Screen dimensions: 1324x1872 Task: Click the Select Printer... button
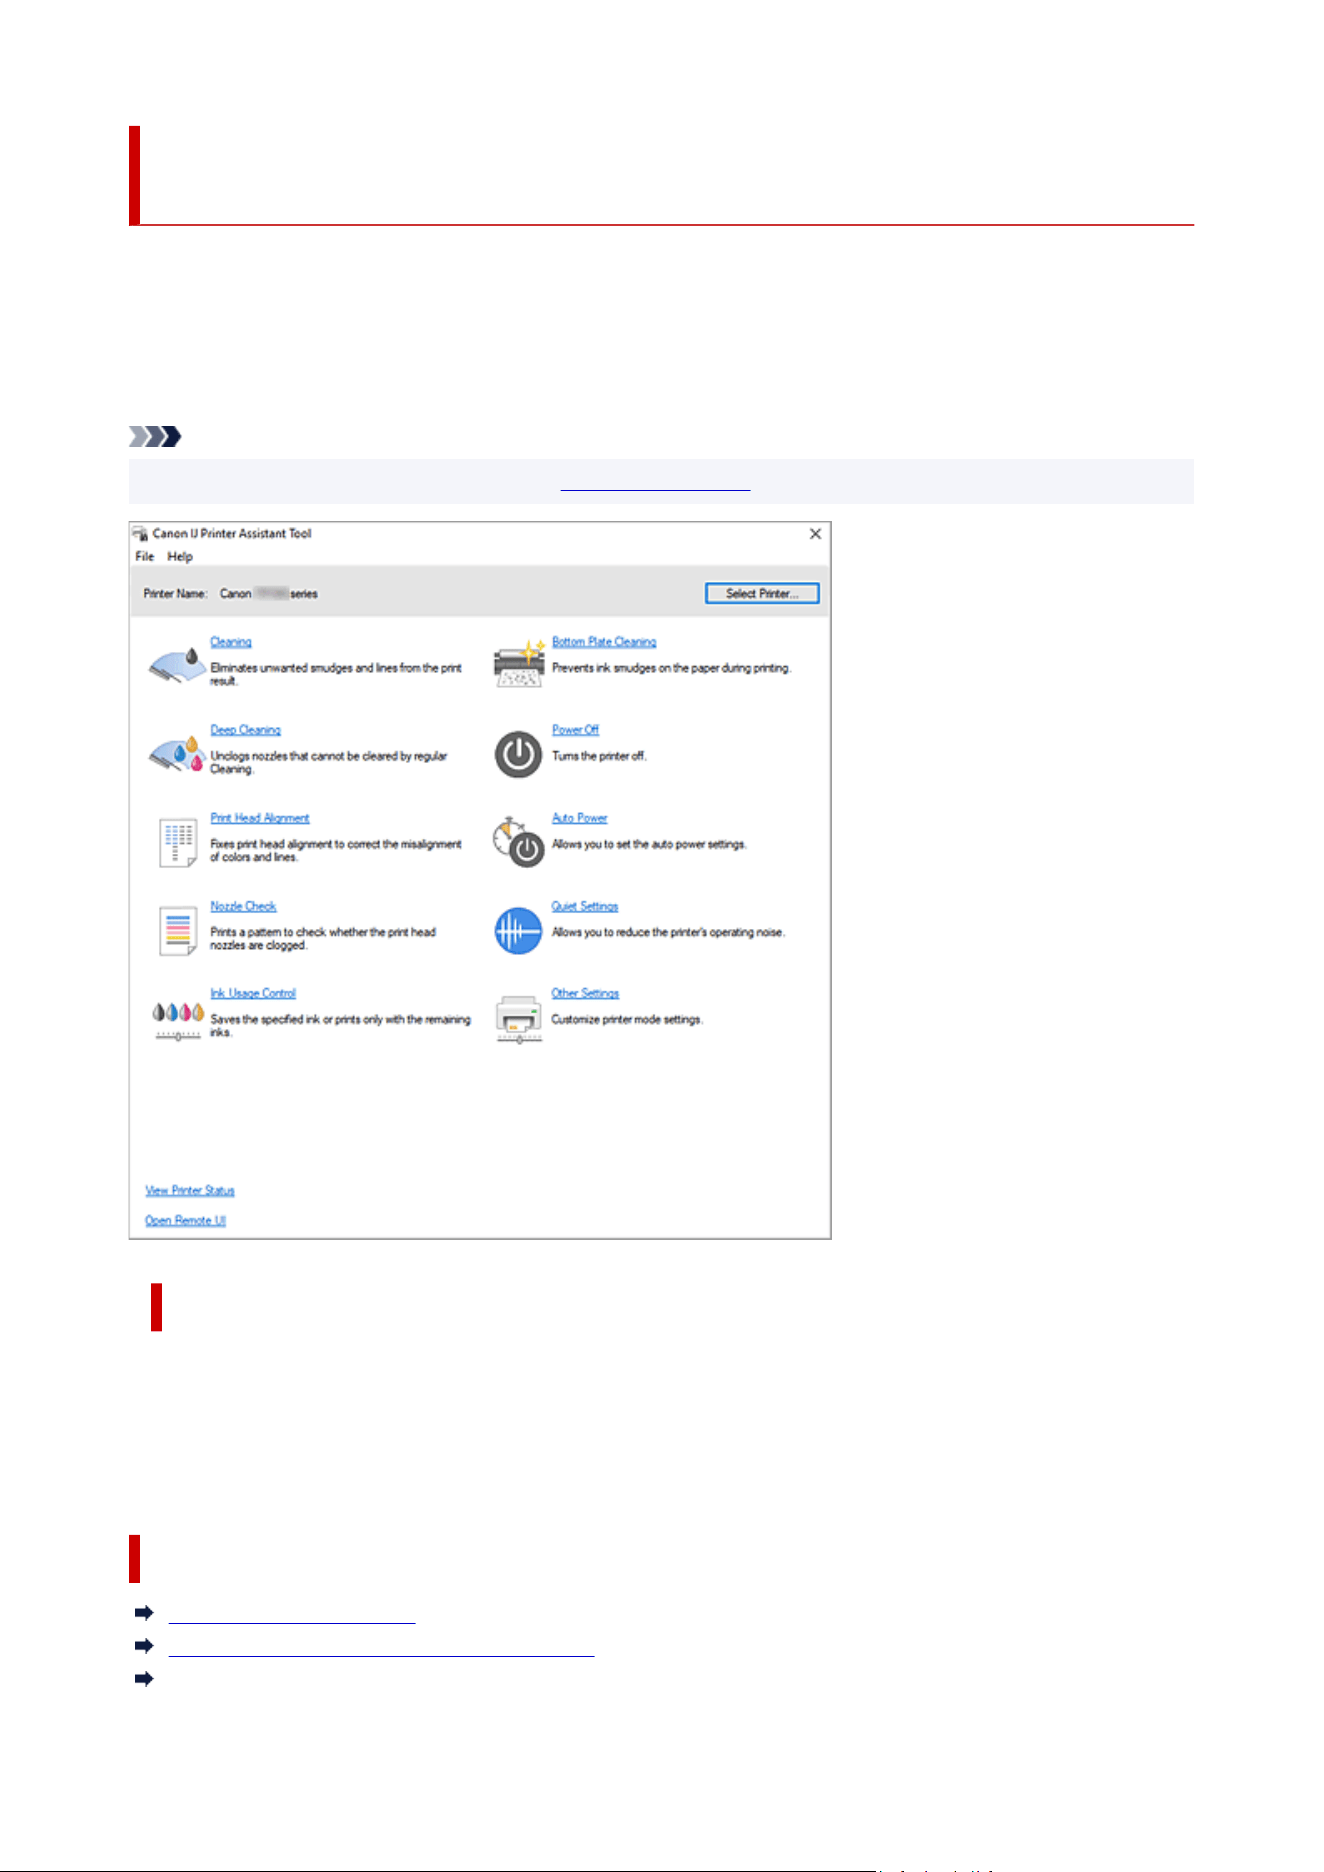tap(762, 594)
